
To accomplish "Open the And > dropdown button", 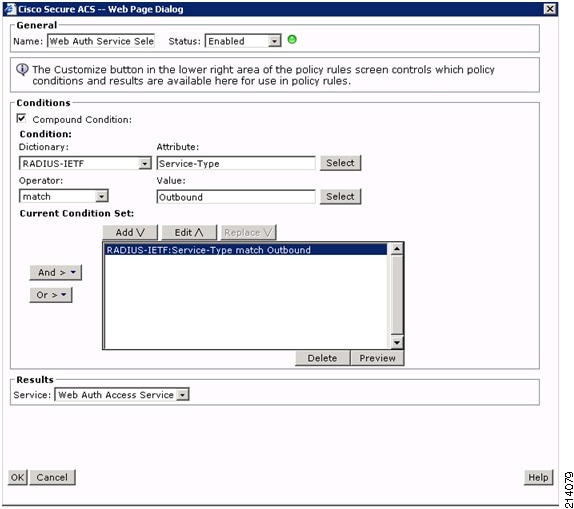I will (x=56, y=273).
